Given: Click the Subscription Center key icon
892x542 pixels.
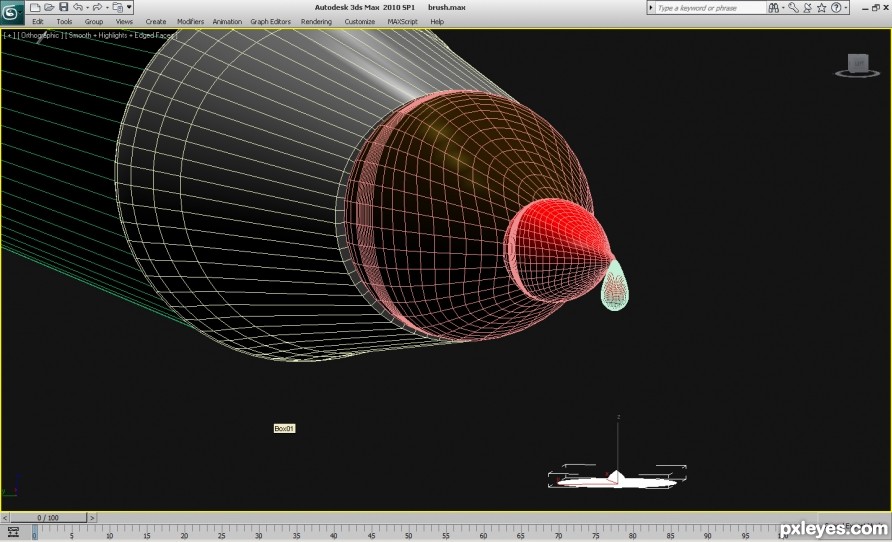Looking at the screenshot, I should 793,8.
